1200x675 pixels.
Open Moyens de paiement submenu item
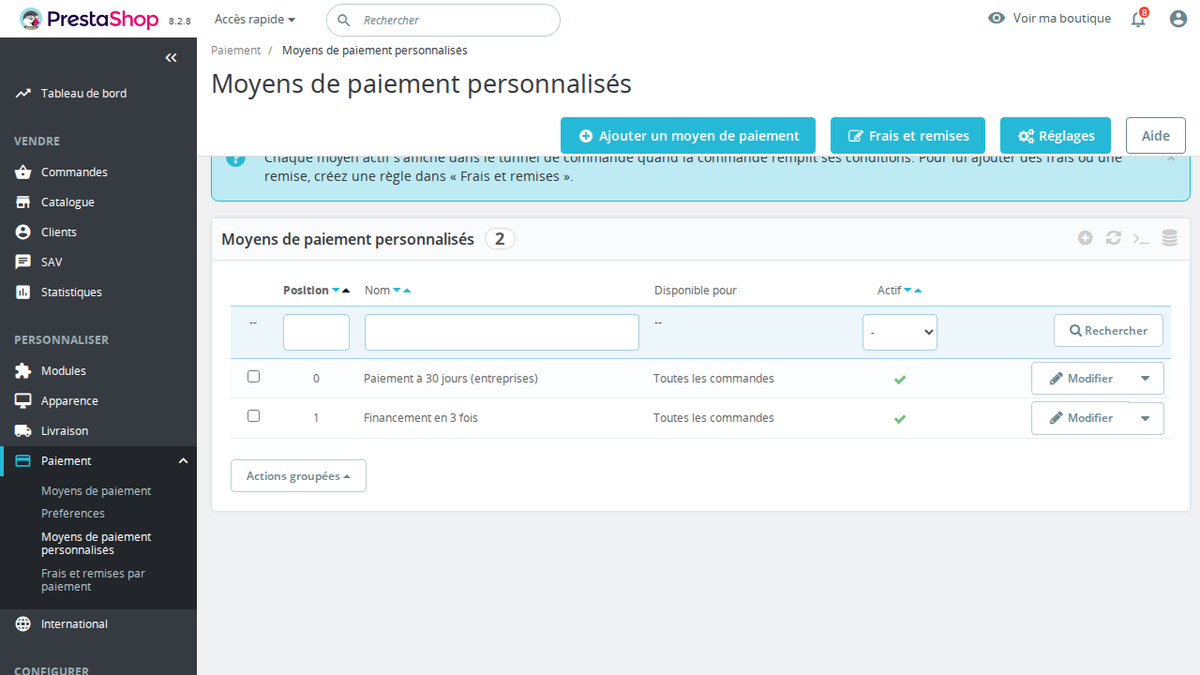tap(96, 491)
